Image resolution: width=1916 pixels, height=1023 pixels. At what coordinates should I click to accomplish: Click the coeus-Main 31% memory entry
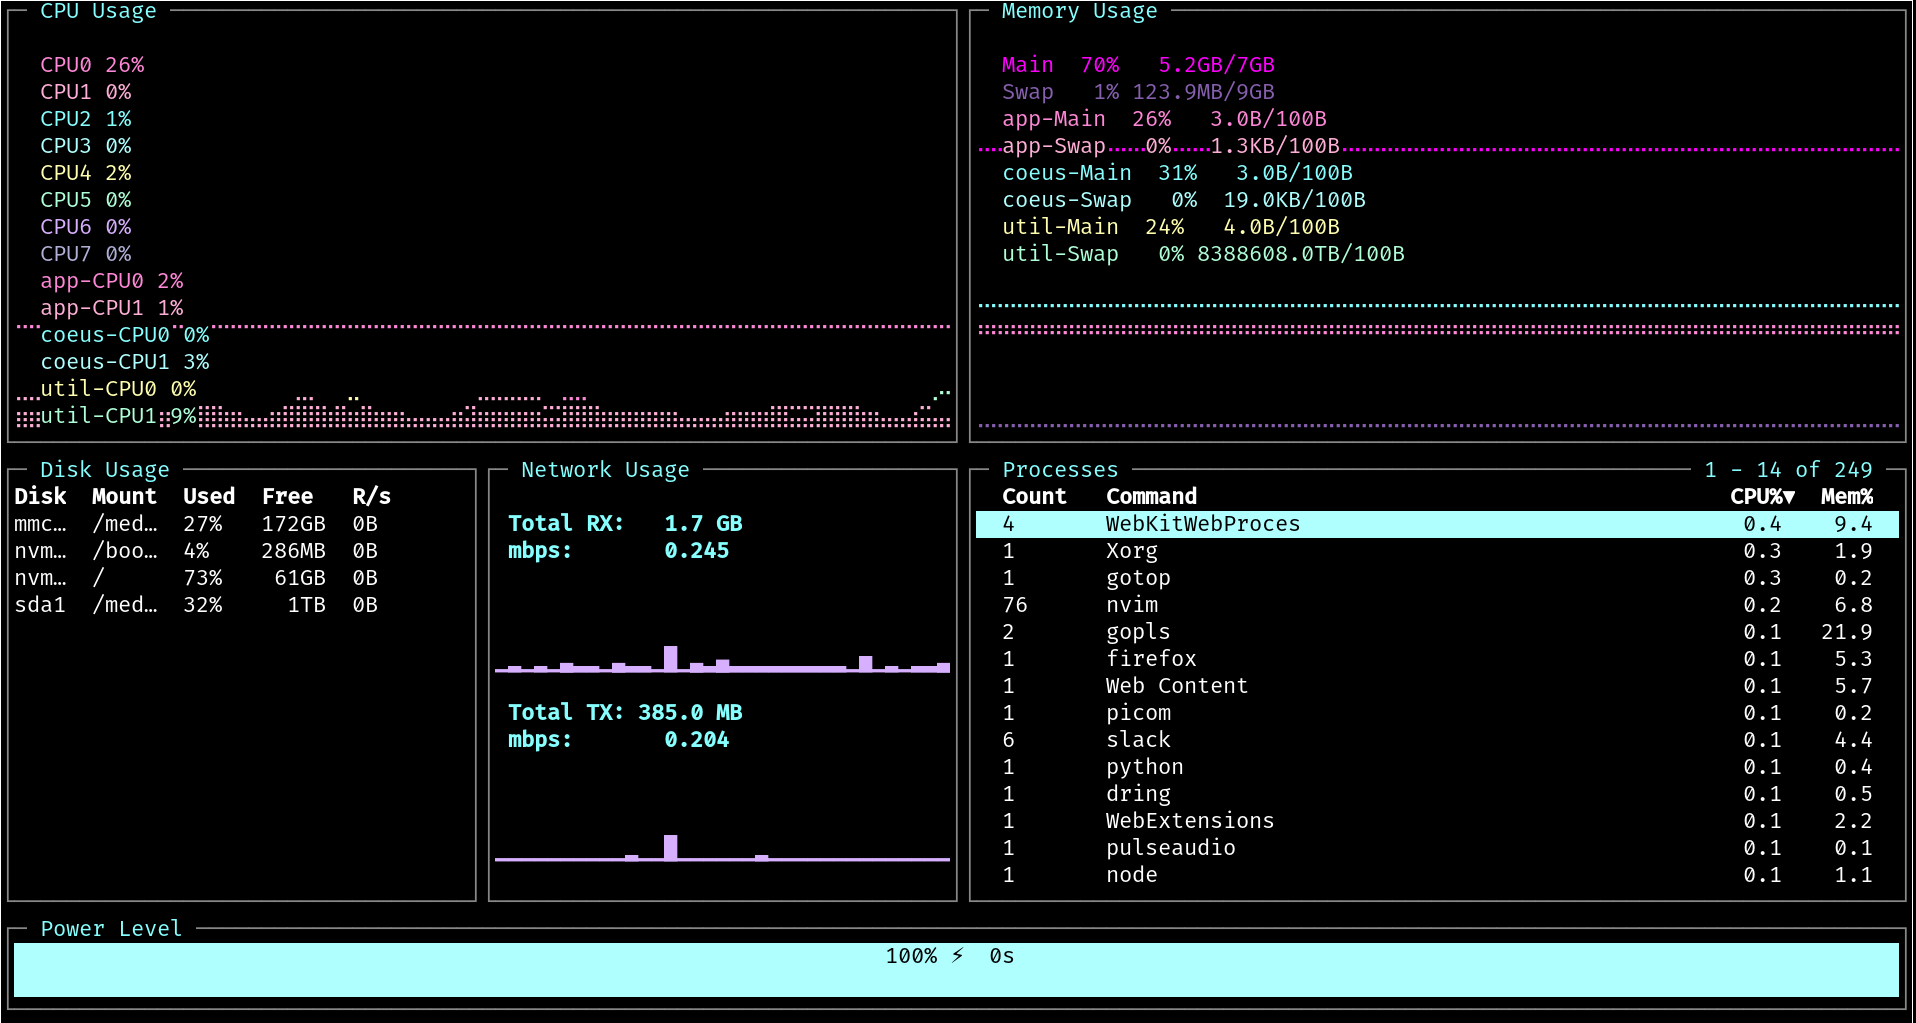coord(1177,173)
